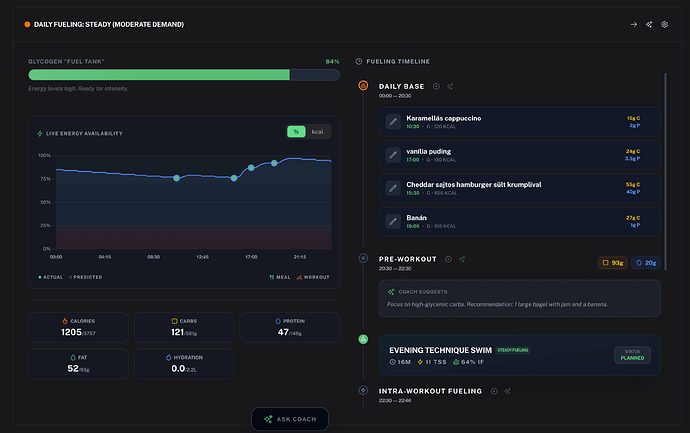Open the Evening Technique Swim workout card

tap(500, 356)
